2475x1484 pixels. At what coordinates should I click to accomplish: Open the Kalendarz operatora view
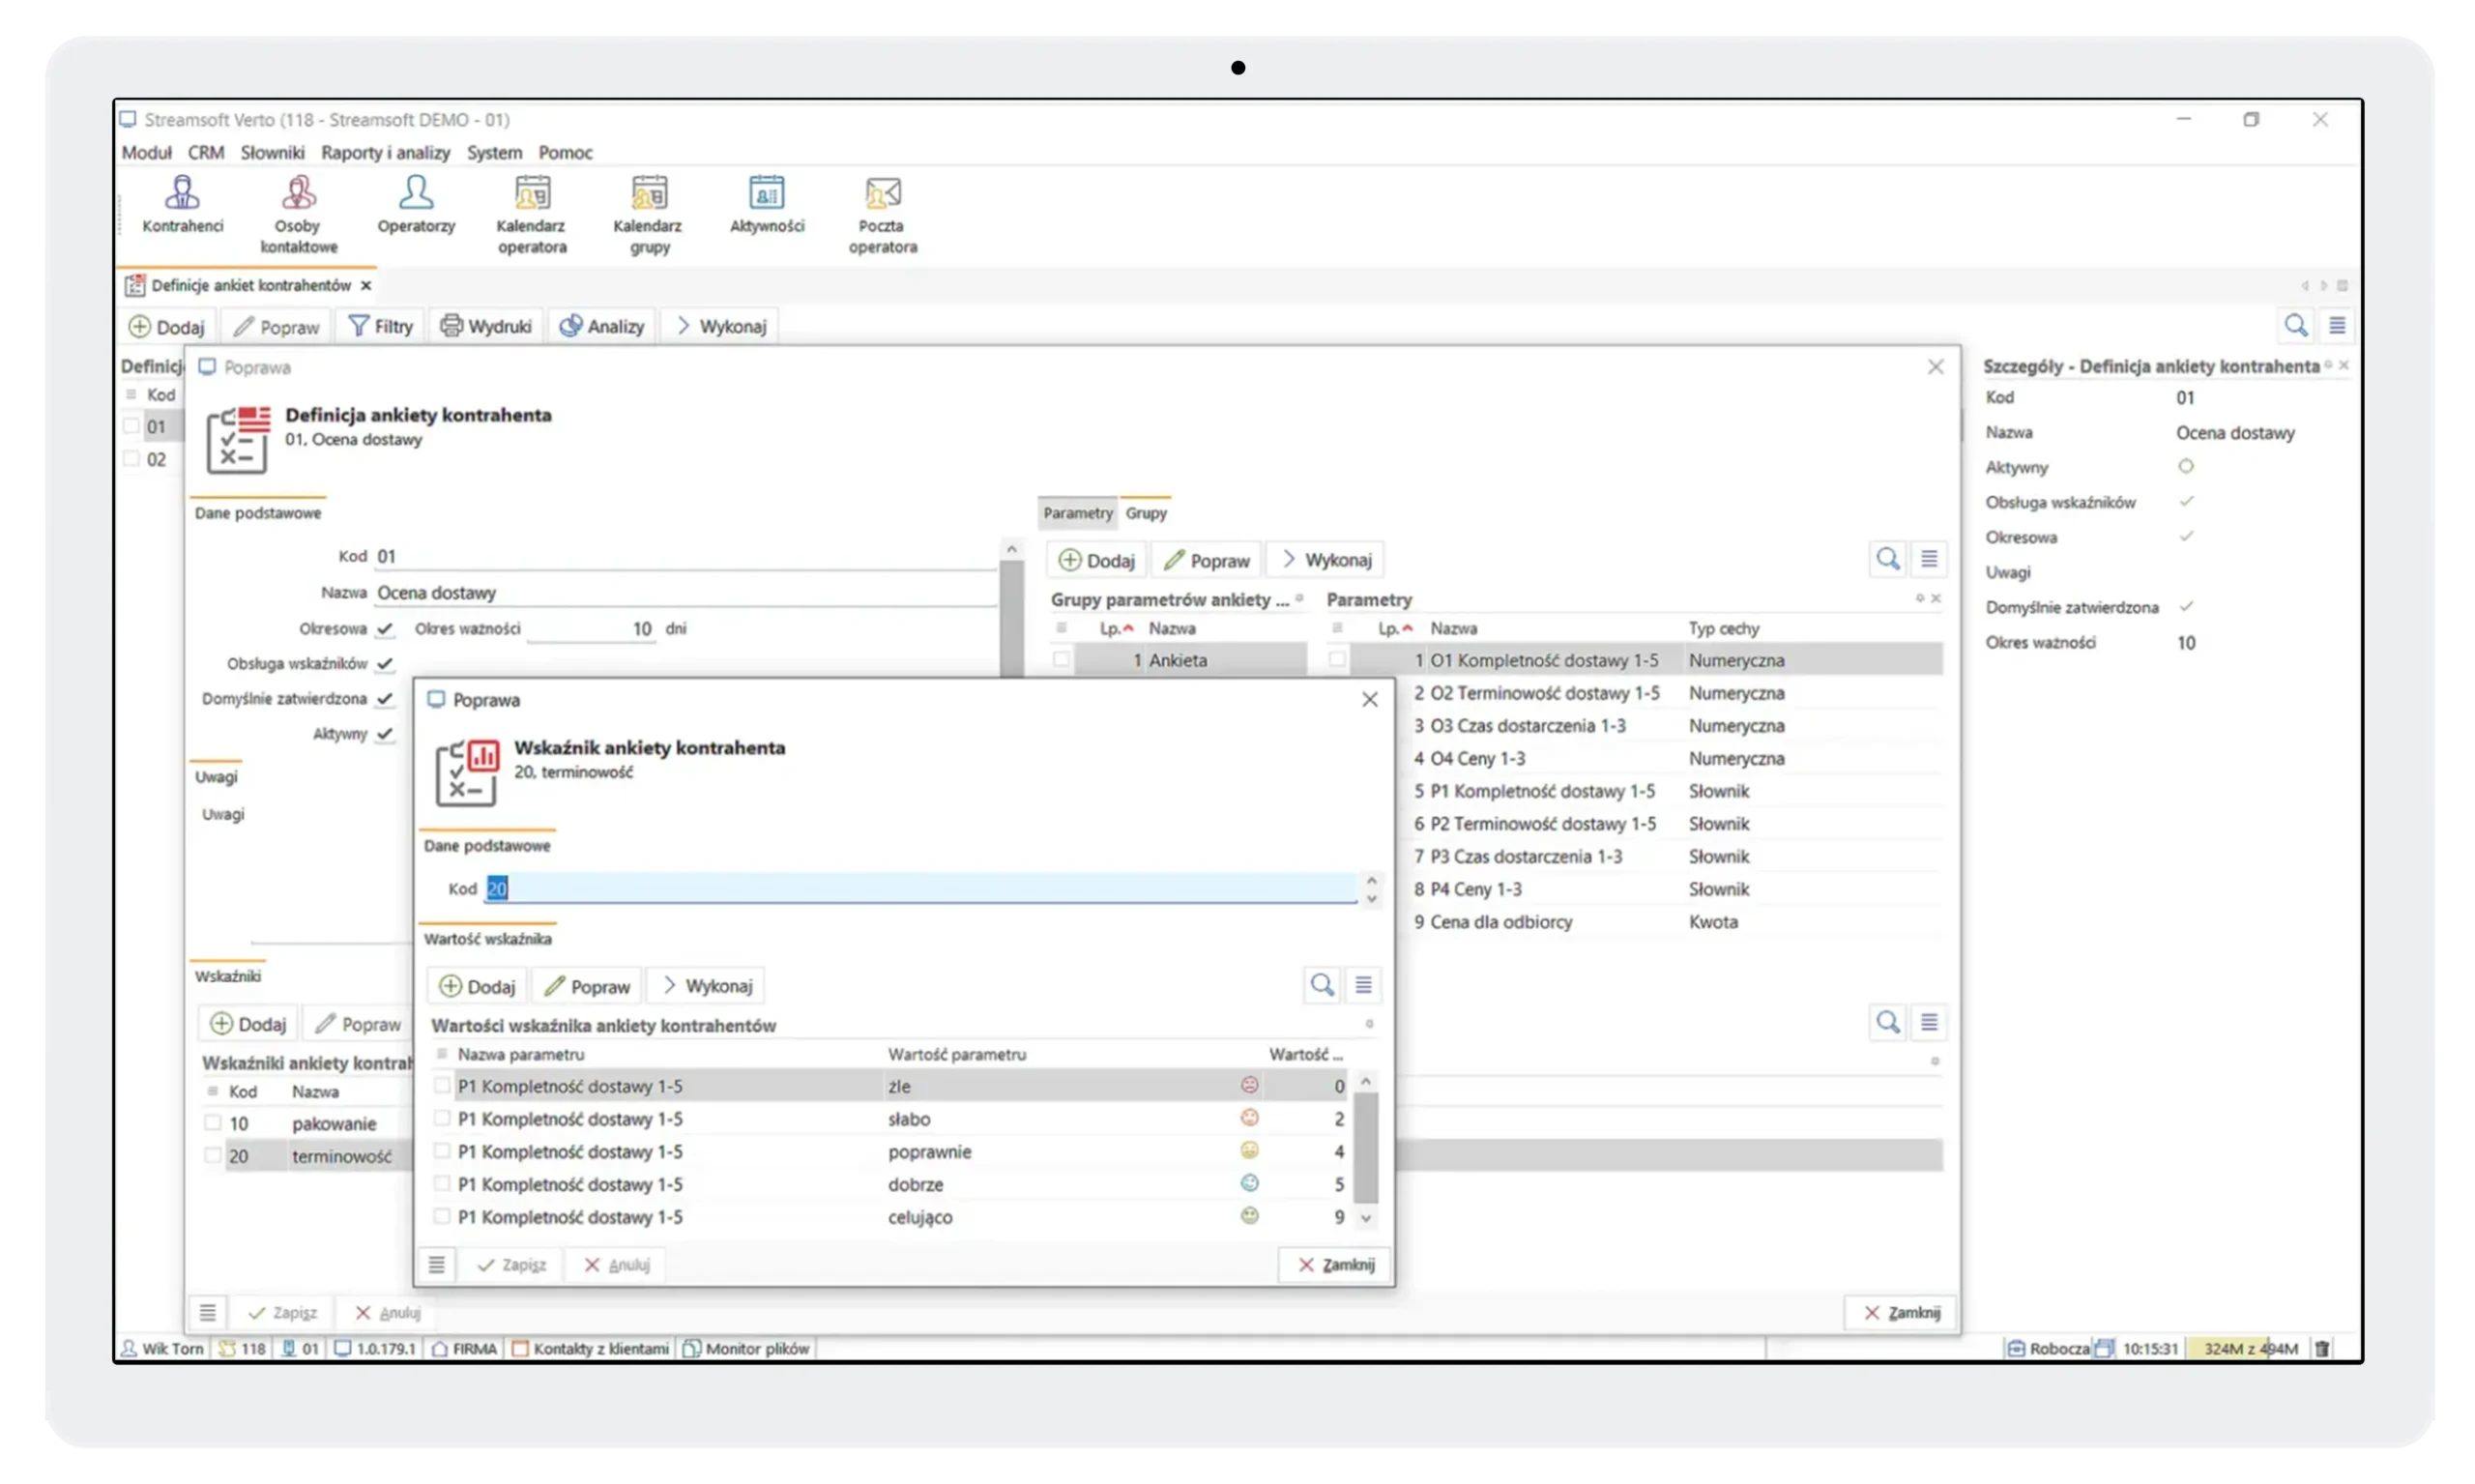tap(531, 212)
